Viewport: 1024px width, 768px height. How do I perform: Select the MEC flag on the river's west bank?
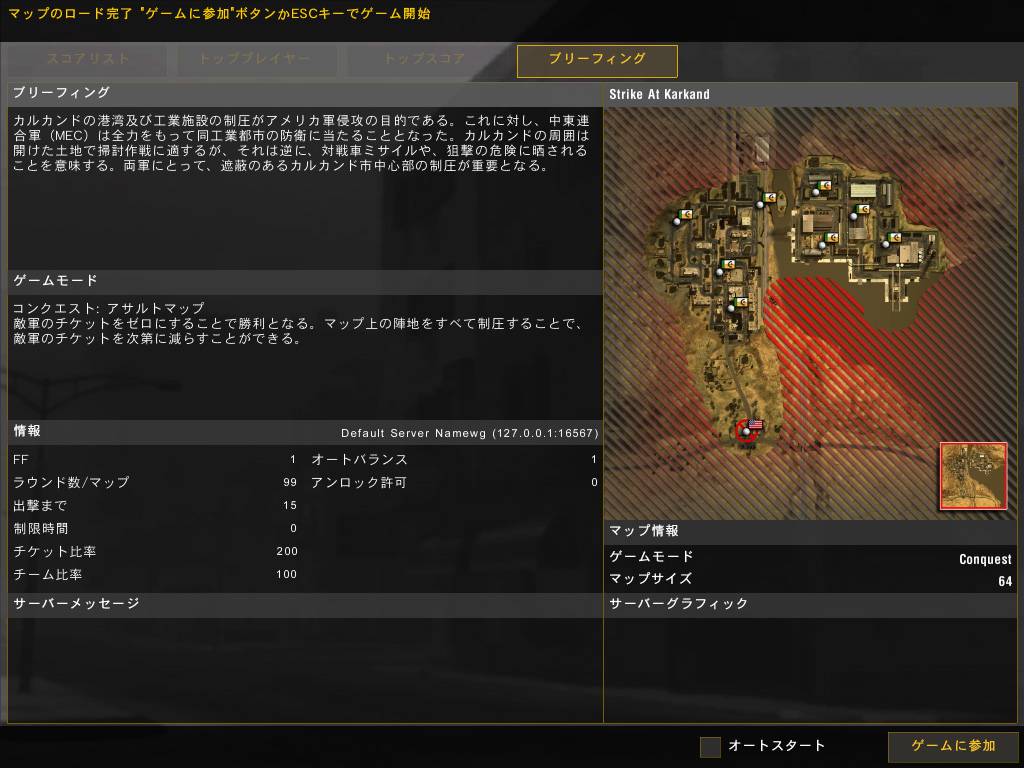coord(769,197)
